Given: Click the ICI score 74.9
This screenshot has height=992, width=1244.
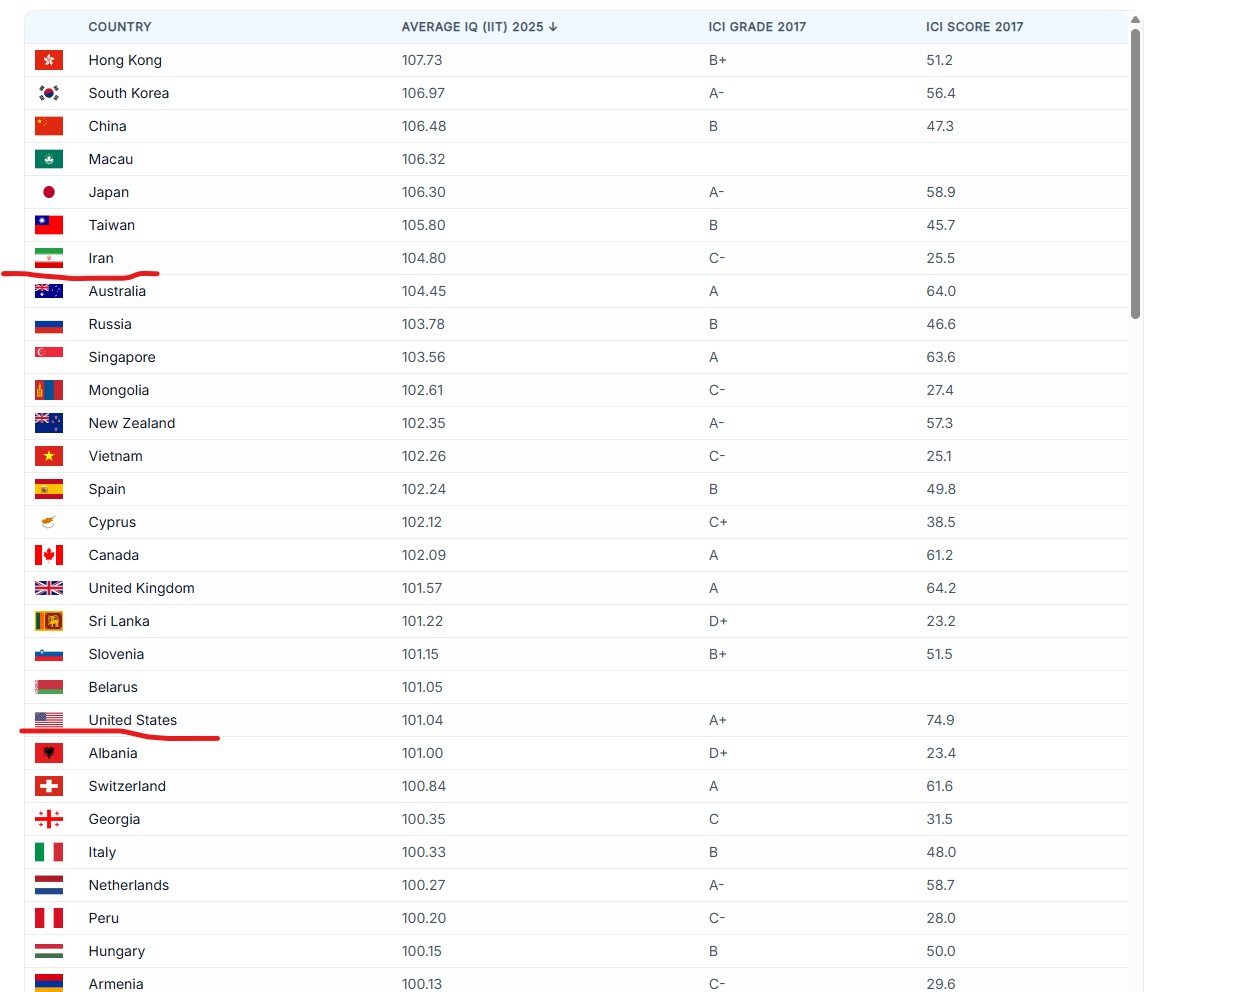Looking at the screenshot, I should point(940,720).
